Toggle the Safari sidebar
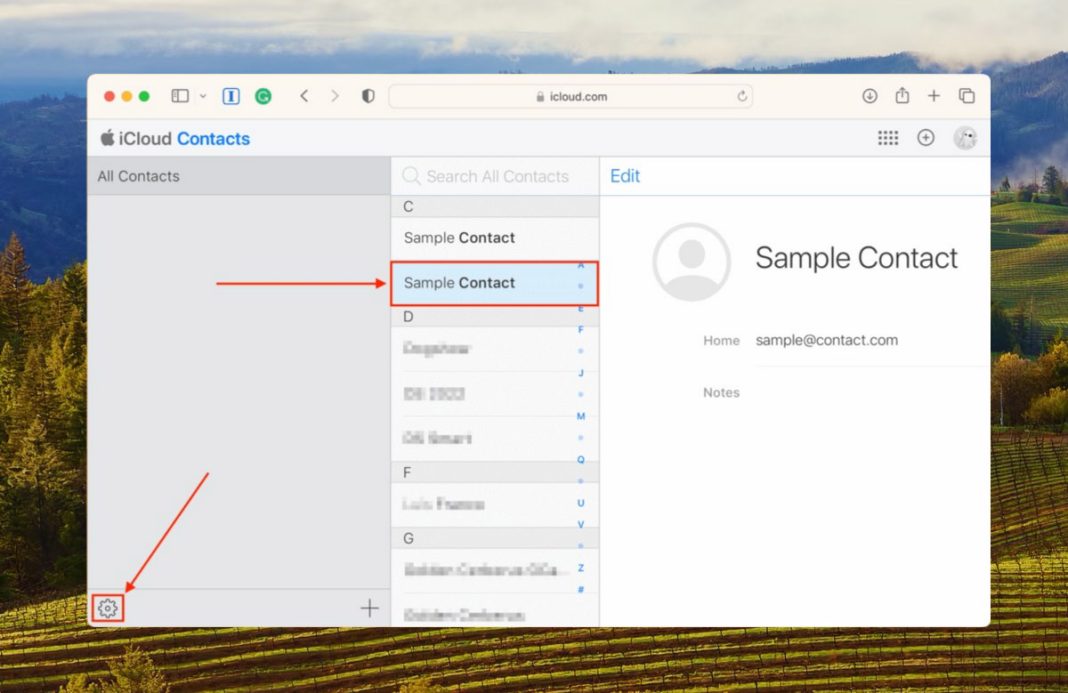1068x693 pixels. pyautogui.click(x=180, y=96)
